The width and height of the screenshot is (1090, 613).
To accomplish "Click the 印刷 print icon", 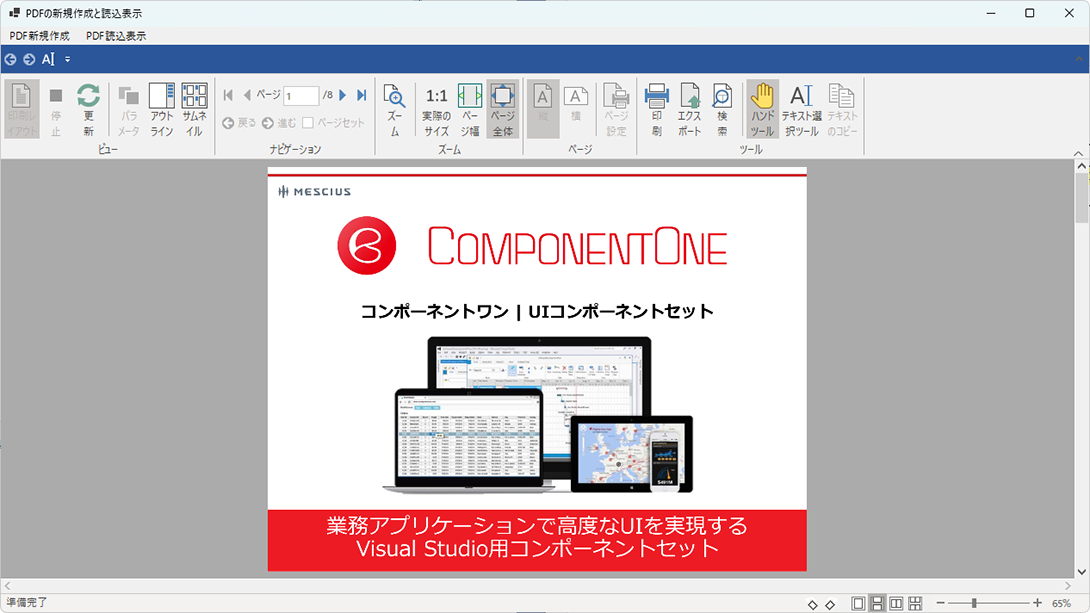I will pos(656,109).
